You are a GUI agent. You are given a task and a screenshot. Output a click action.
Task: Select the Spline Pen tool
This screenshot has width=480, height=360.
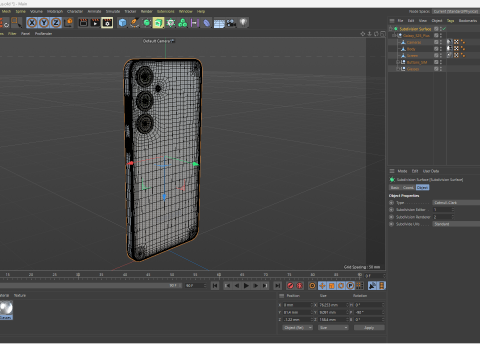134,23
